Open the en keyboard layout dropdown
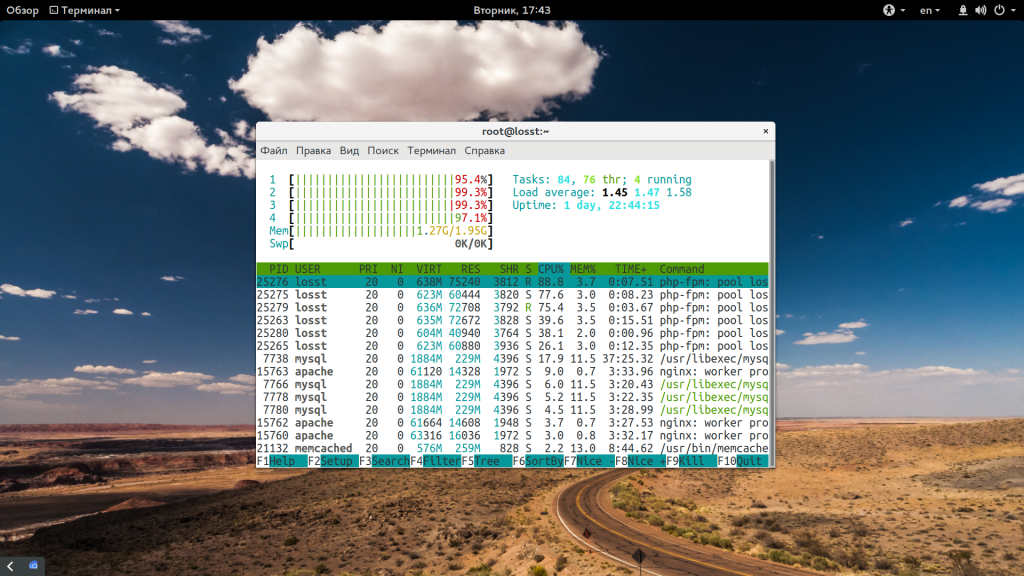The height and width of the screenshot is (576, 1024). pyautogui.click(x=929, y=10)
